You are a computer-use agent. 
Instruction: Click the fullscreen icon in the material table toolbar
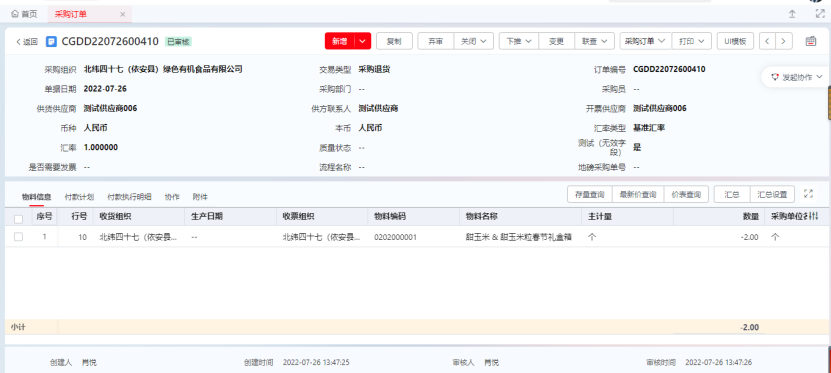tap(808, 194)
